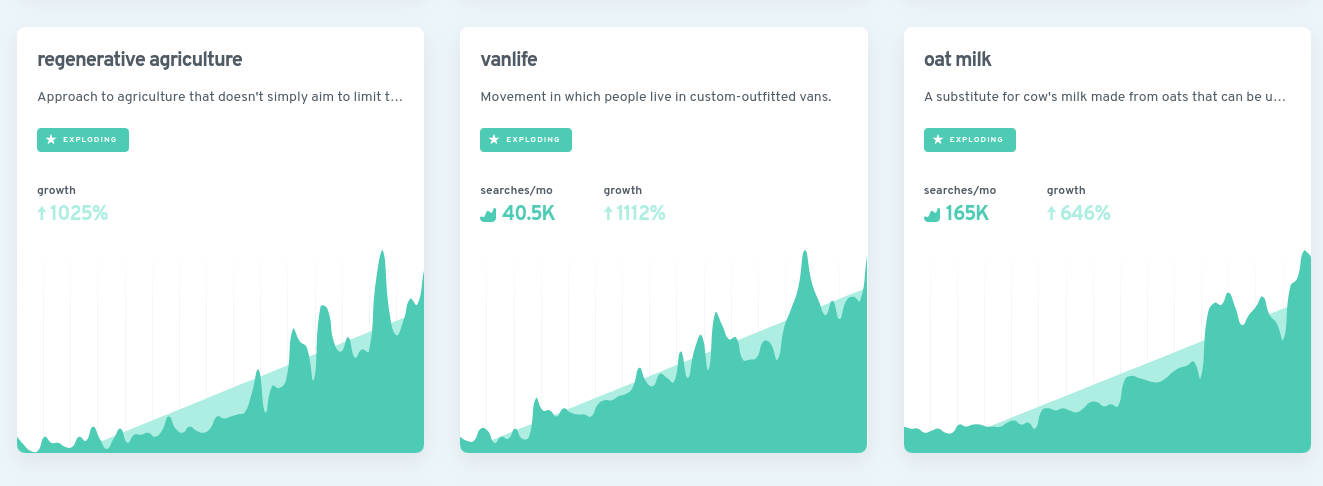The height and width of the screenshot is (486, 1323).
Task: Click the oat milk 165K searches value
Action: pyautogui.click(x=966, y=213)
